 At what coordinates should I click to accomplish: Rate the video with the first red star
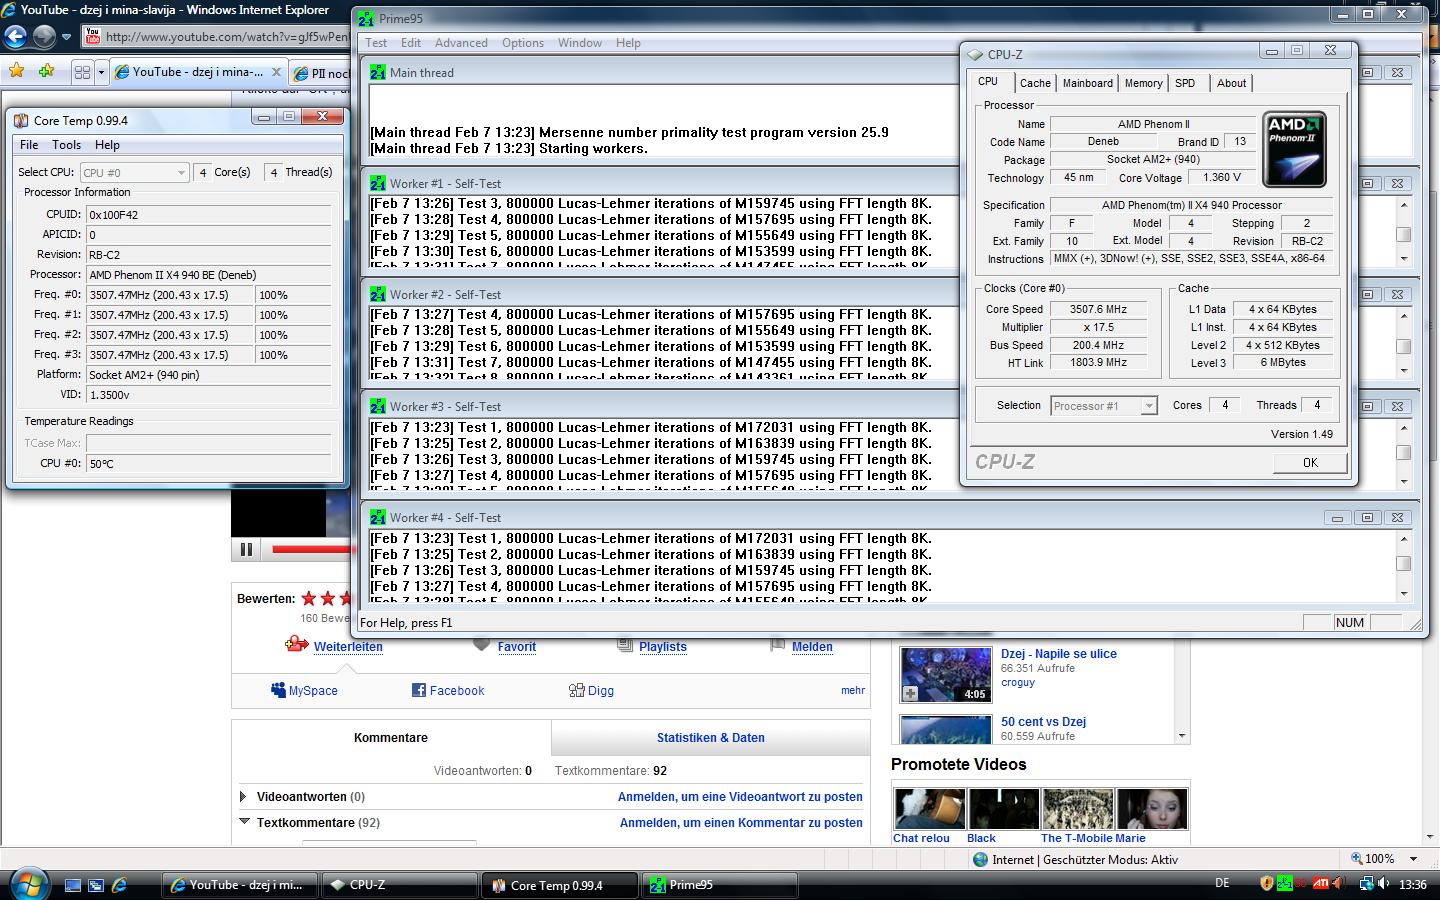coord(309,599)
